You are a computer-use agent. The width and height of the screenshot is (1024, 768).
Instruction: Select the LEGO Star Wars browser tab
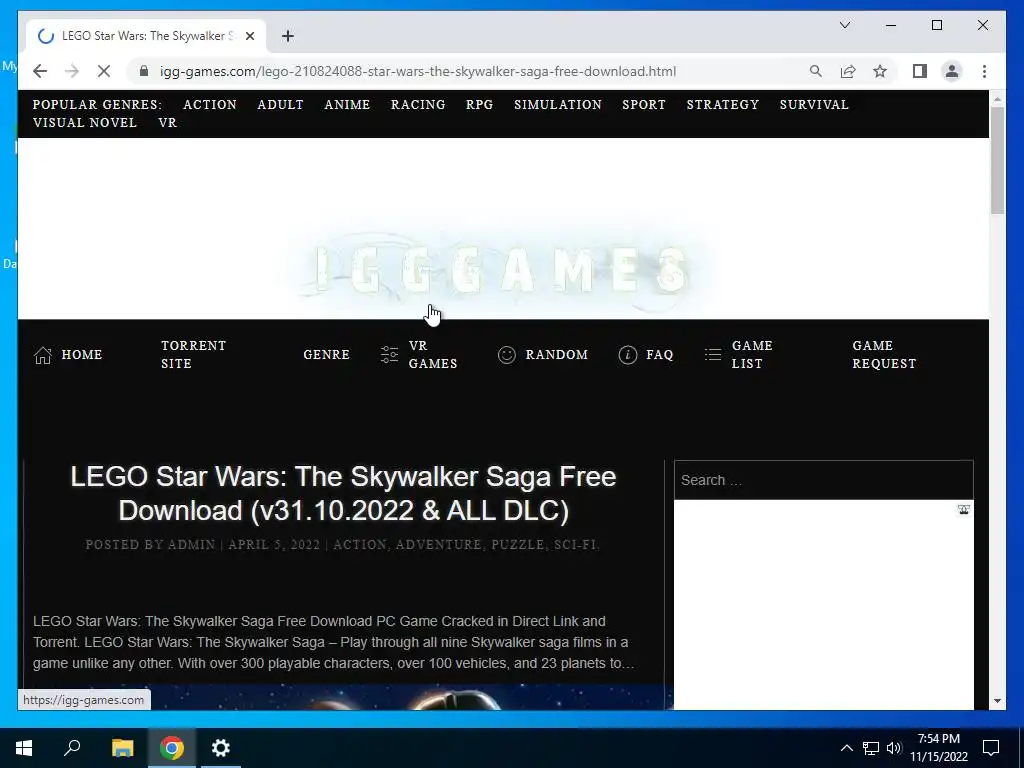coord(146,36)
